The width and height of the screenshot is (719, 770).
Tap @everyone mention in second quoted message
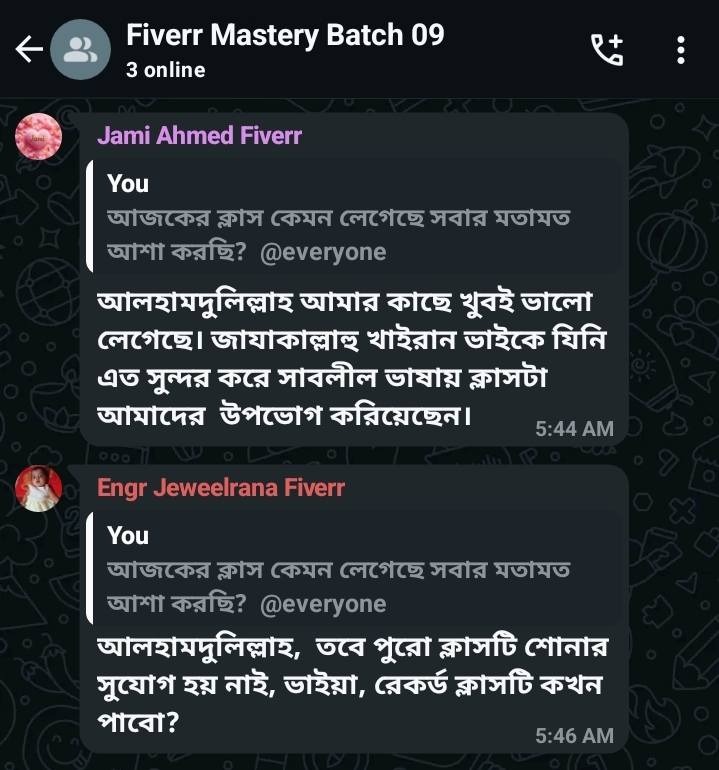(323, 604)
